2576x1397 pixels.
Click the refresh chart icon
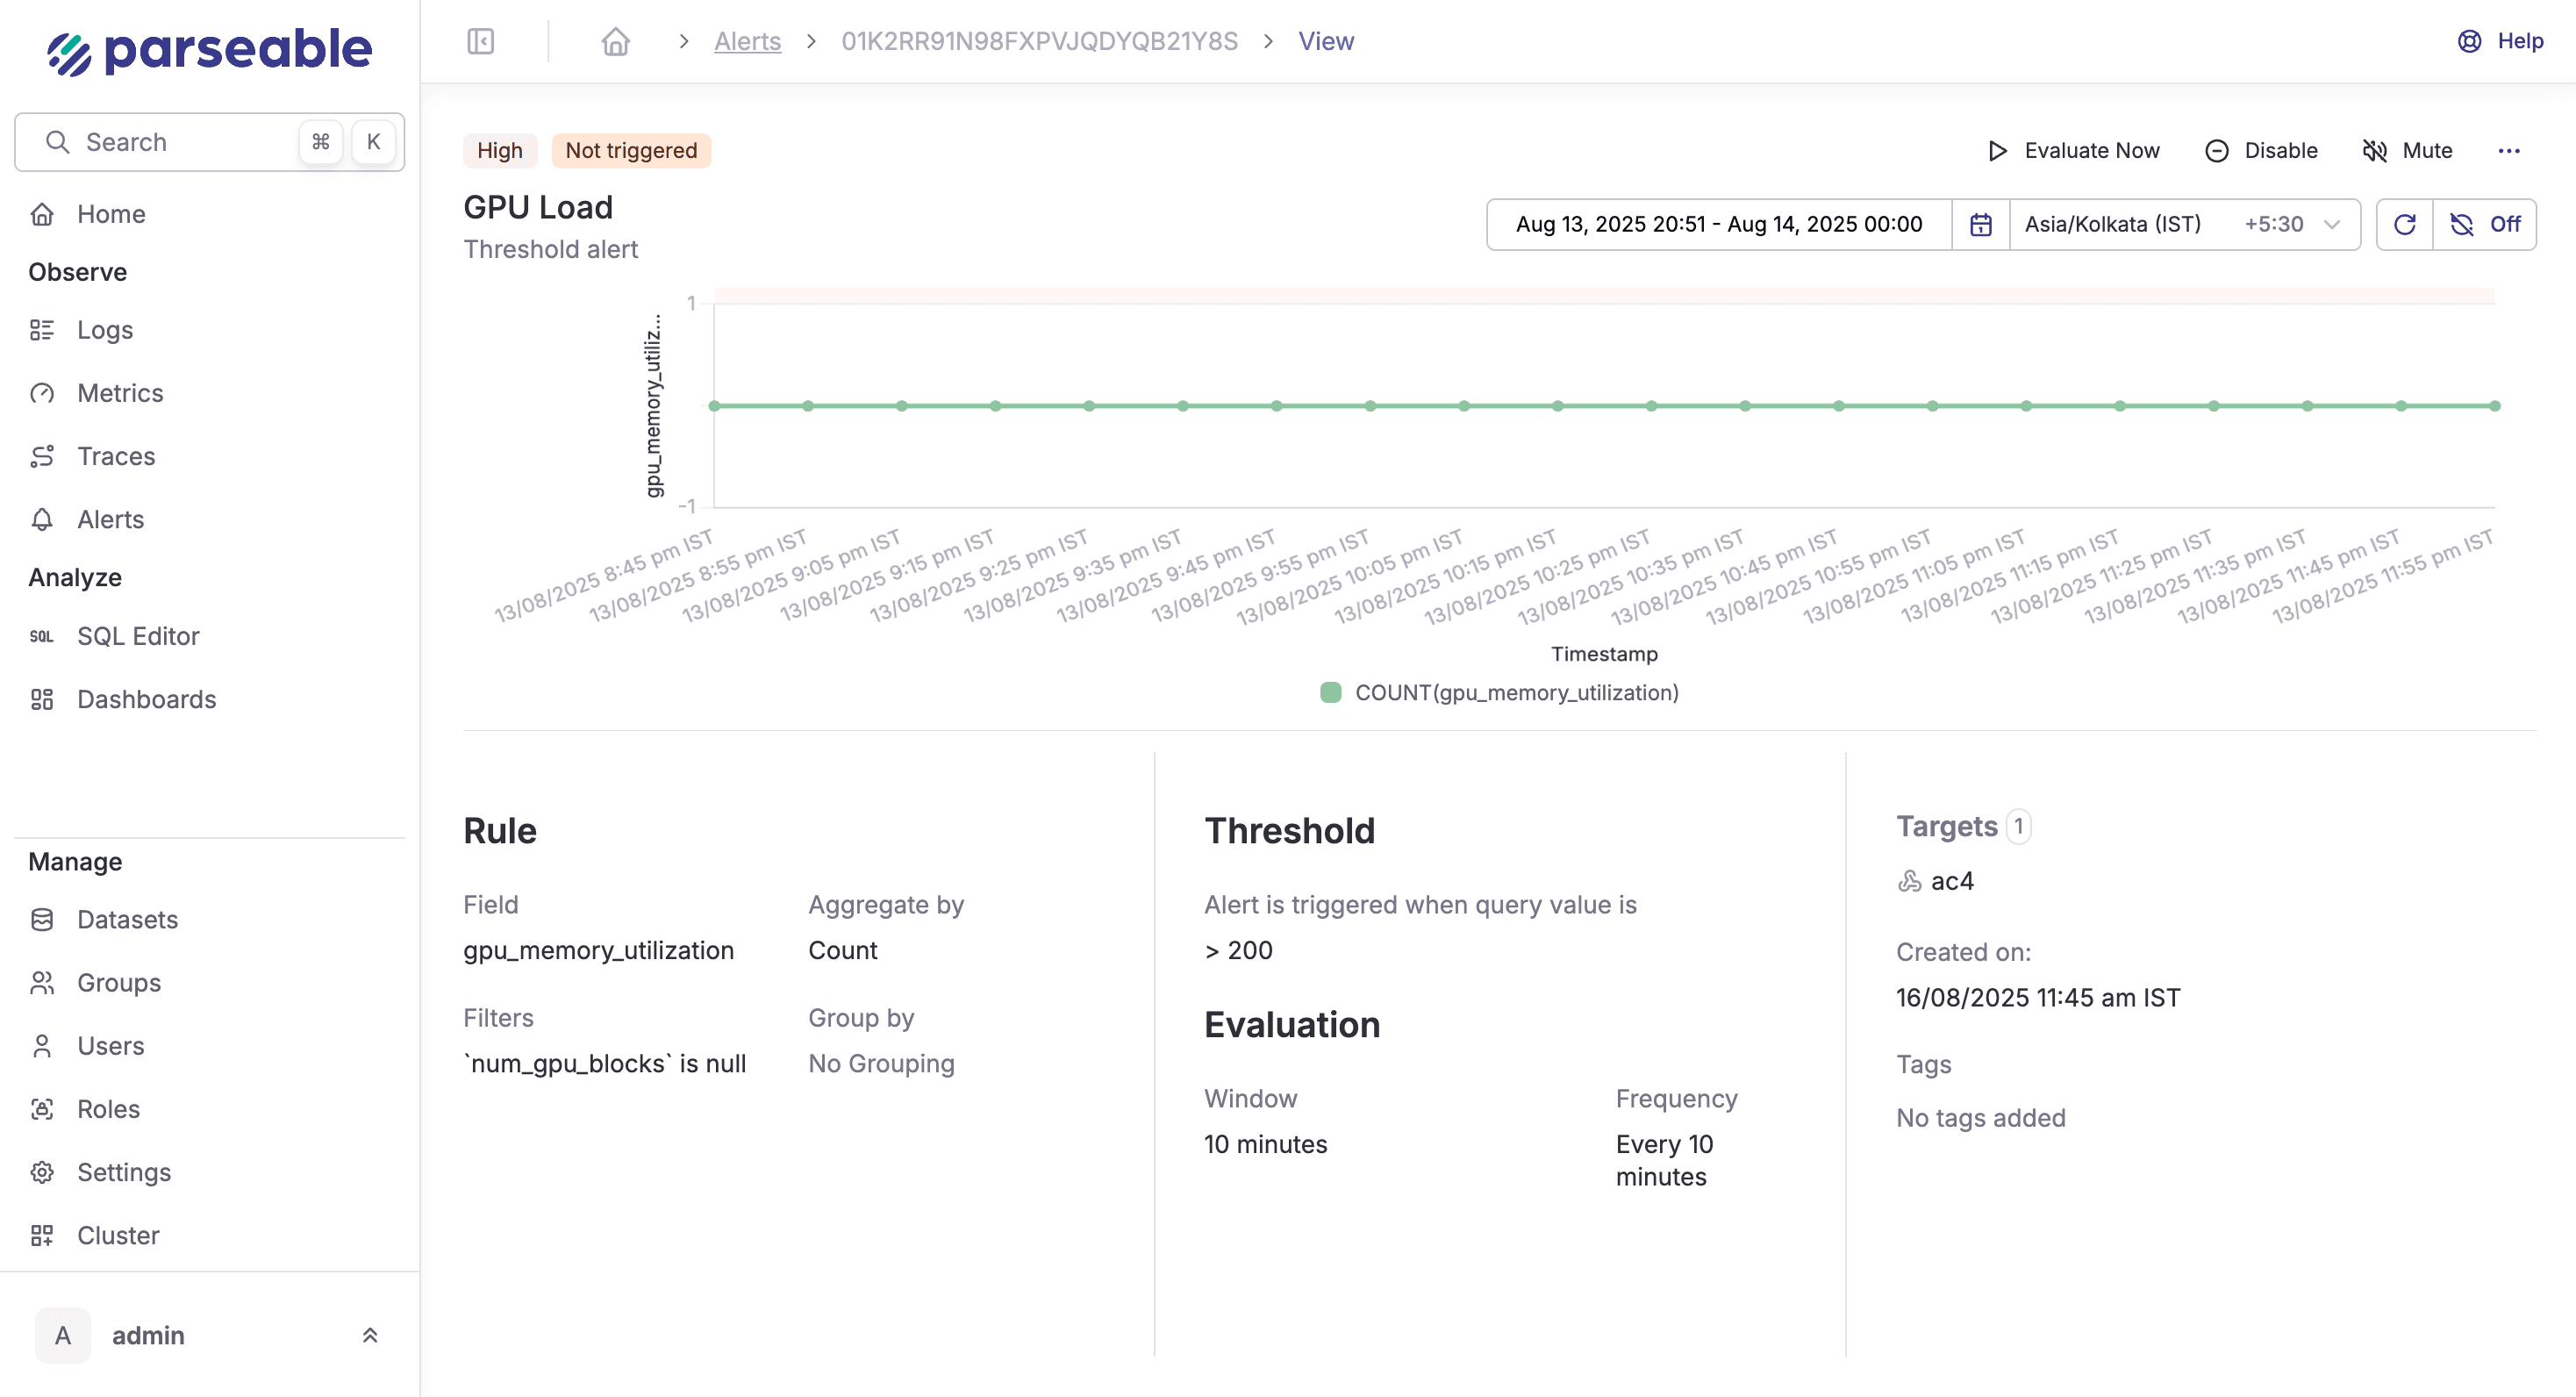click(2404, 224)
